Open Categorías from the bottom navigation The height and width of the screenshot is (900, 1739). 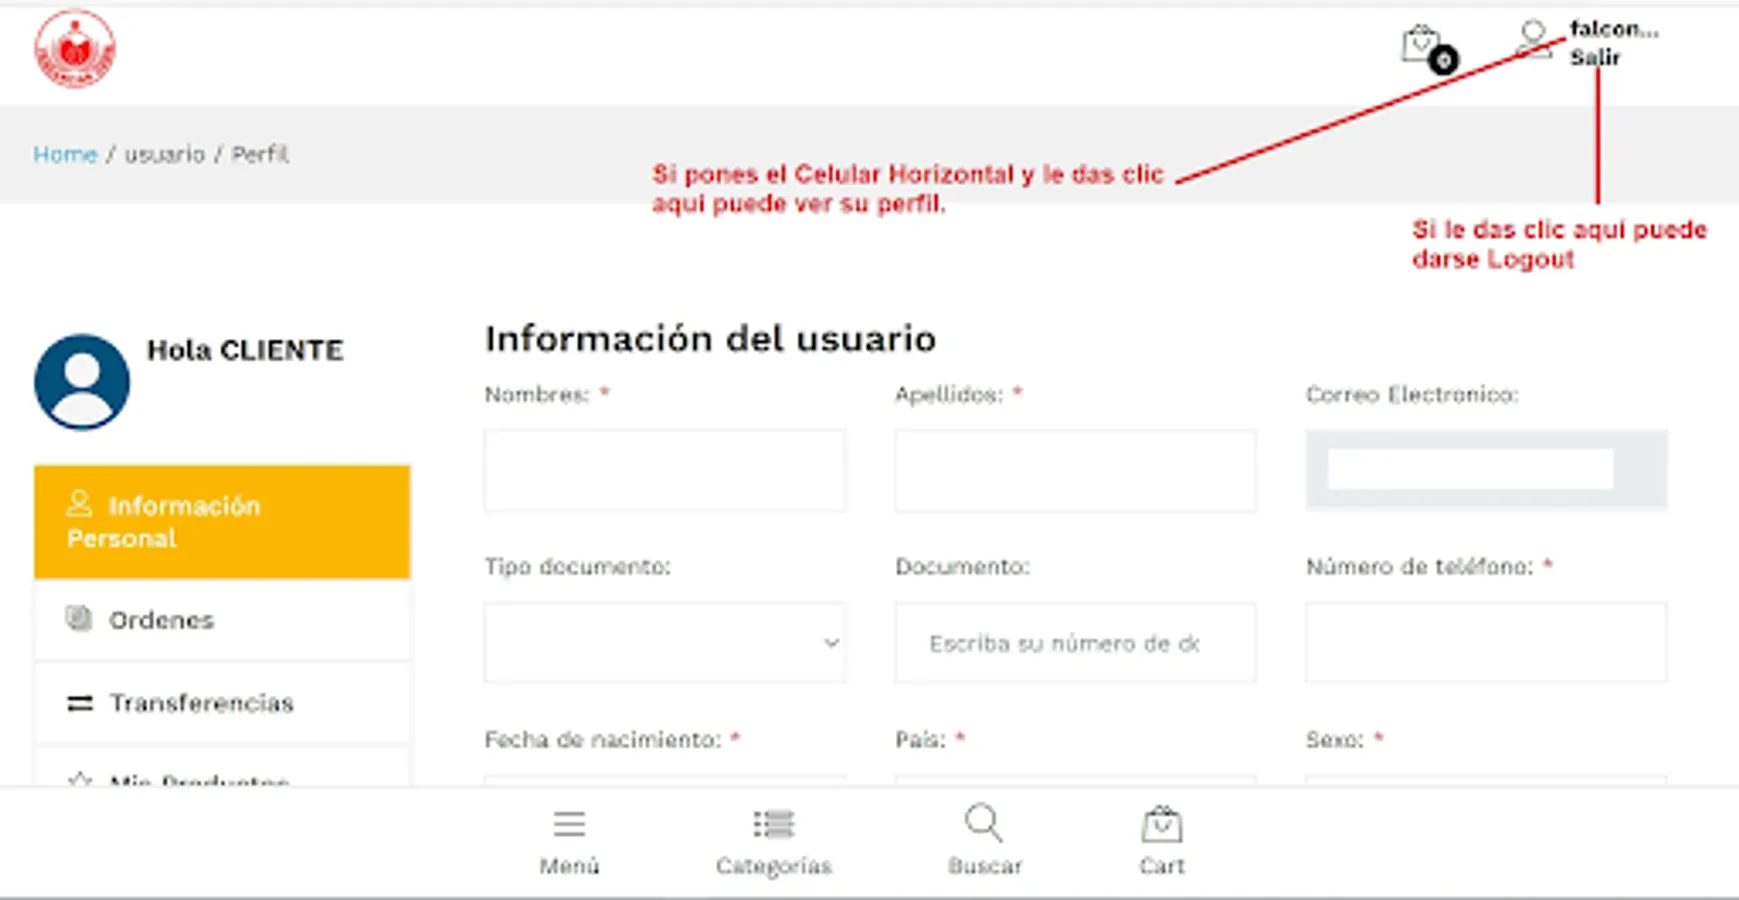tap(774, 824)
